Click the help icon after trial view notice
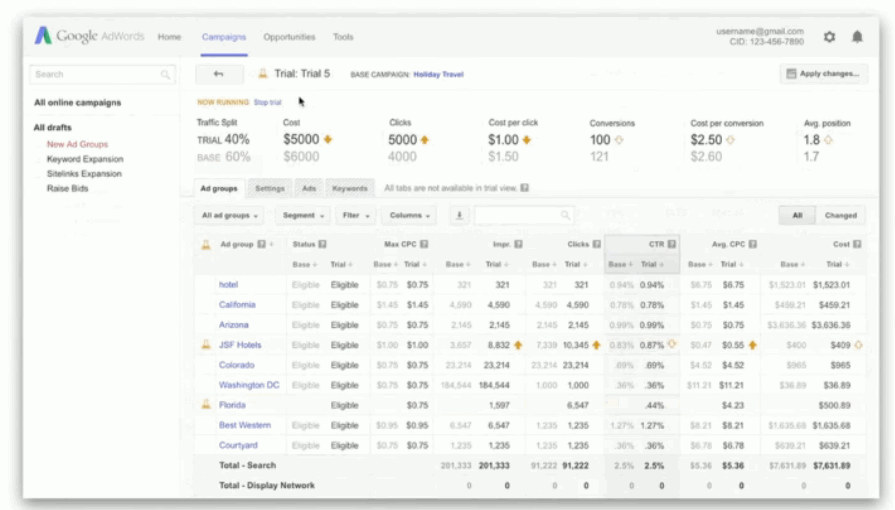The height and width of the screenshot is (510, 895). [x=525, y=188]
